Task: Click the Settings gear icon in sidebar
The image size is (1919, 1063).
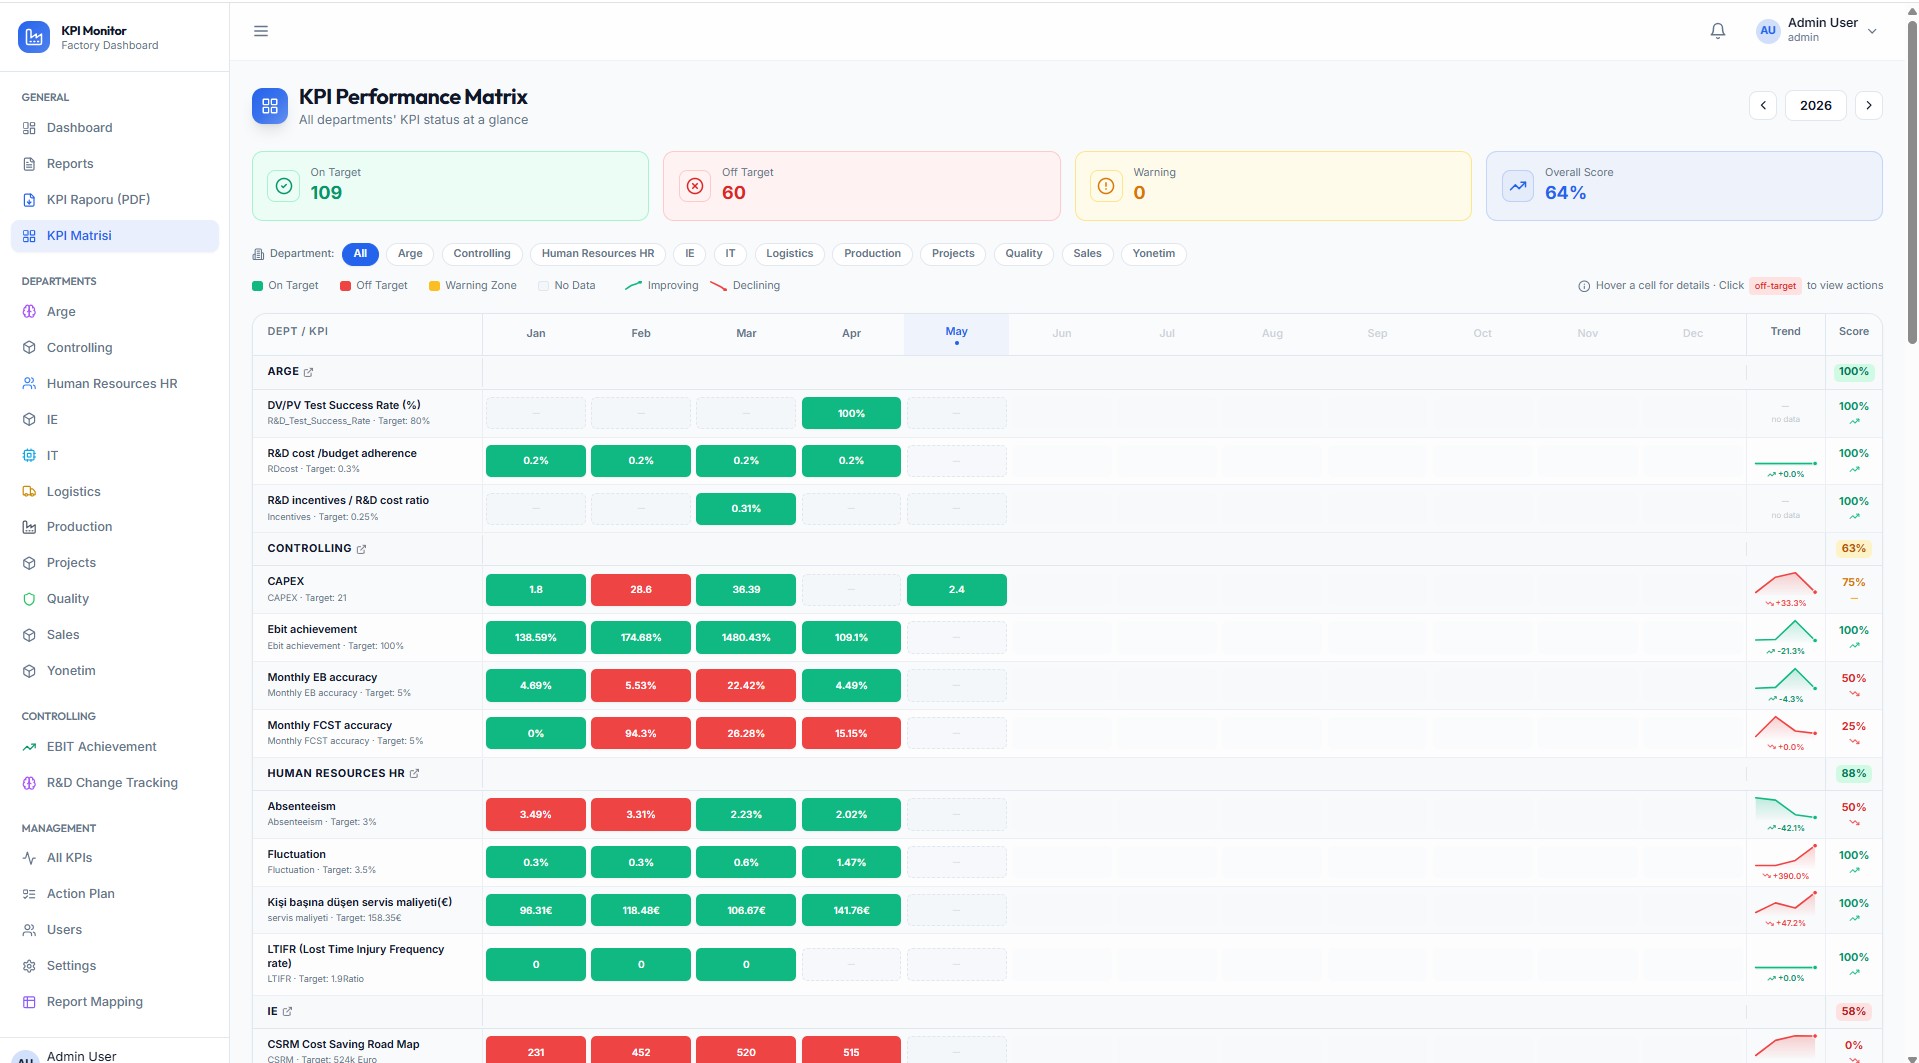Action: click(x=29, y=966)
